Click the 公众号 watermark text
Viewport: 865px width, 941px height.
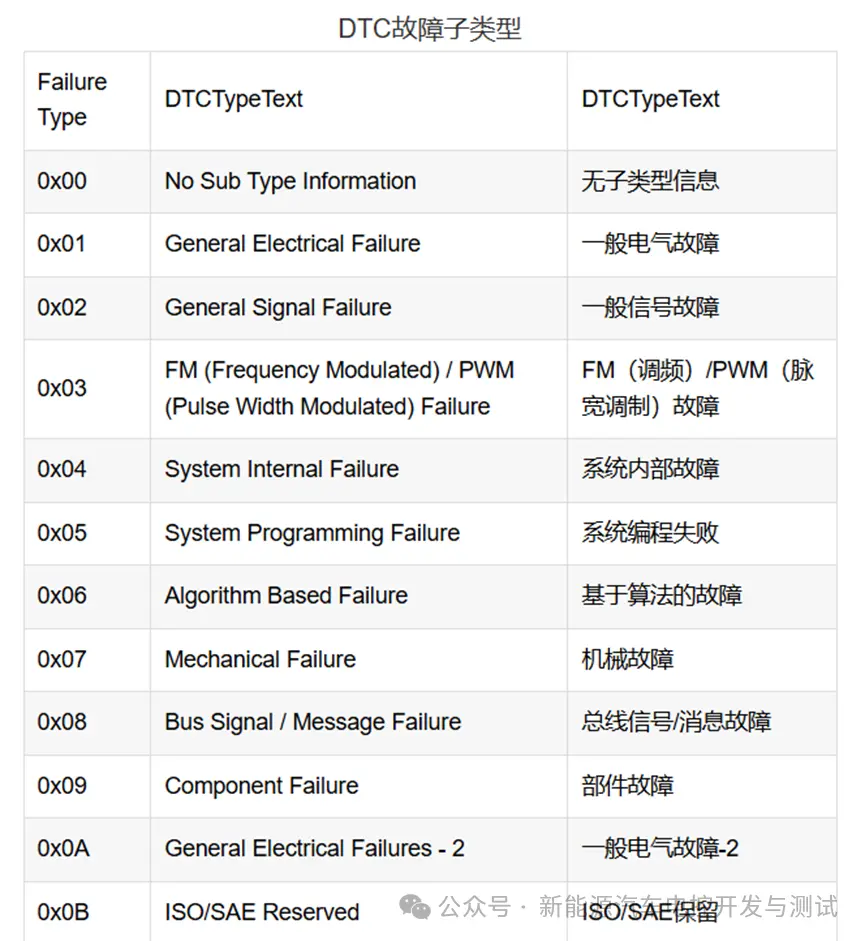click(474, 907)
